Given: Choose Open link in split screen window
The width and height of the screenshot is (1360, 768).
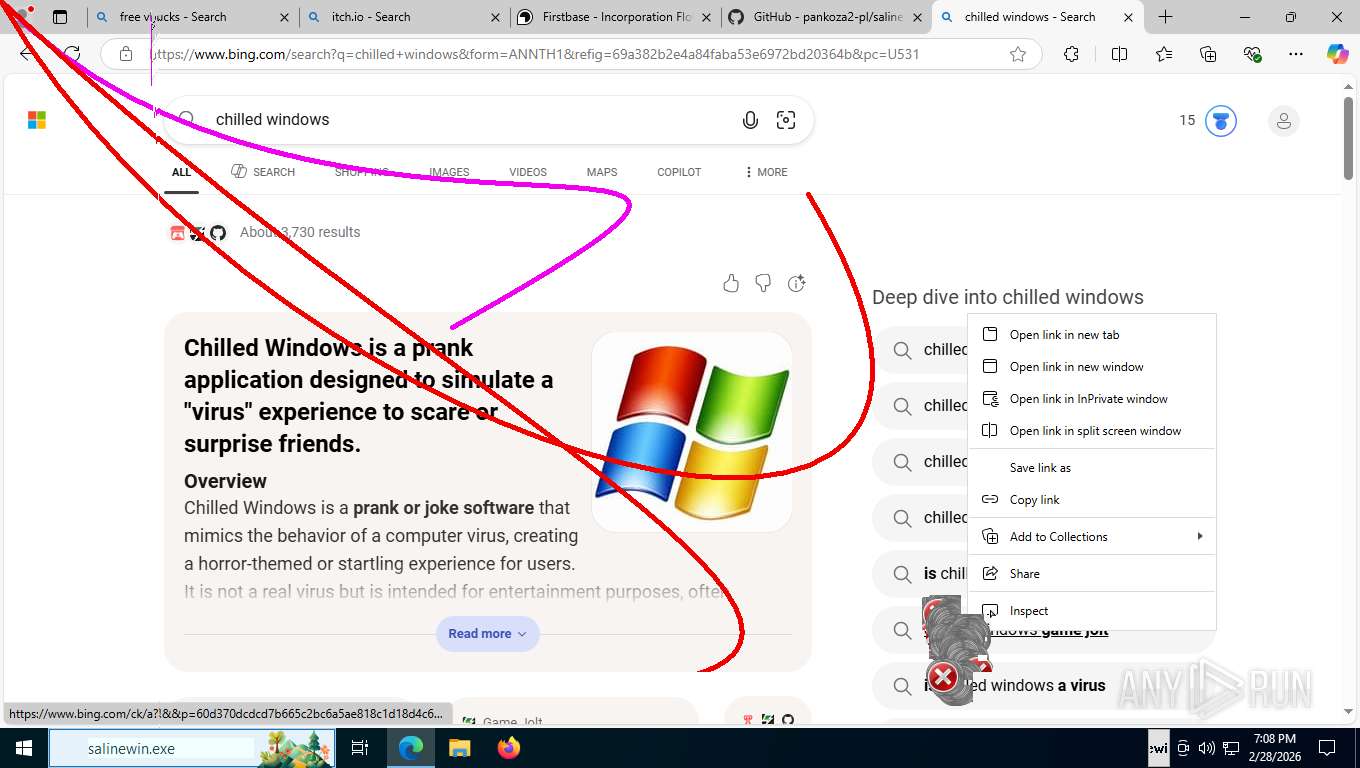Looking at the screenshot, I should coord(1092,431).
